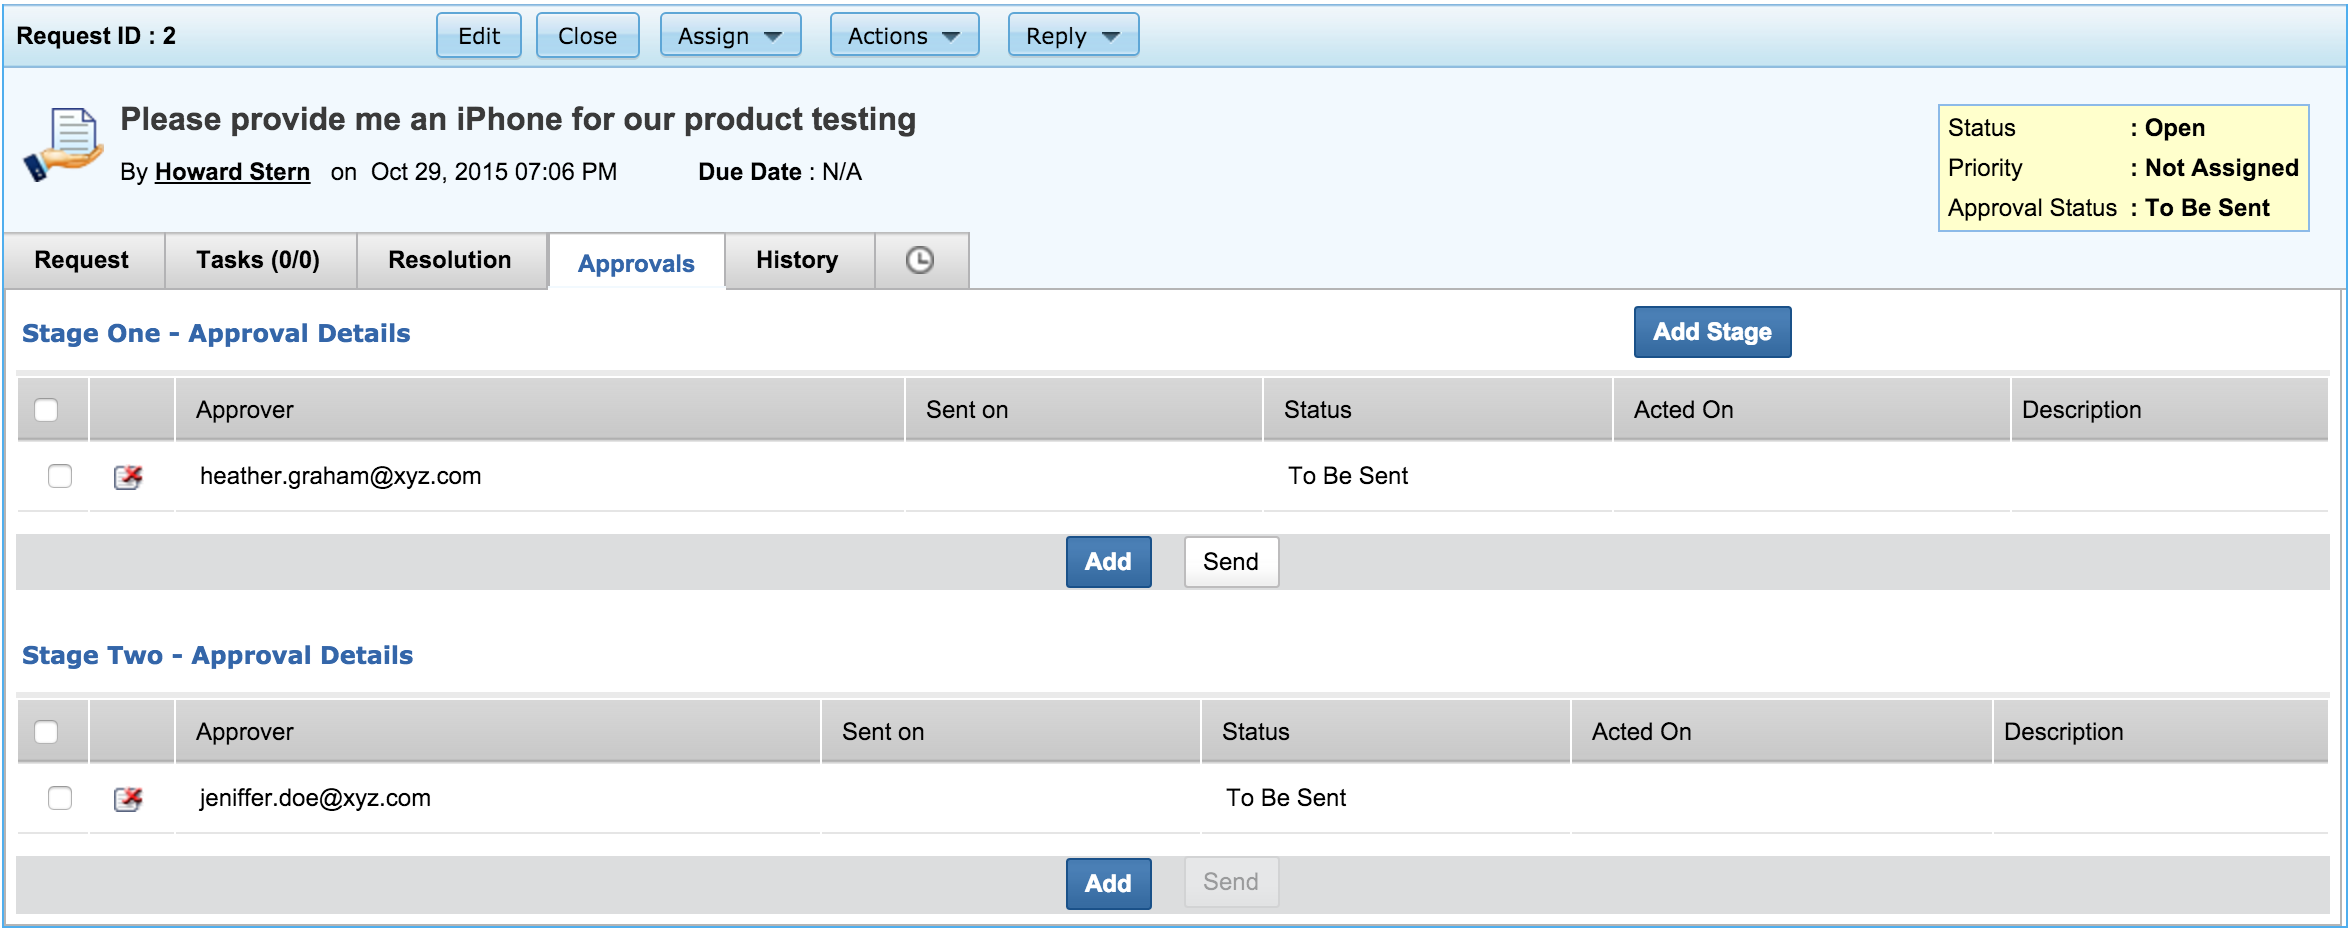Click delete icon next to heather.graham@xyz.com
The height and width of the screenshot is (934, 2348).
(128, 477)
